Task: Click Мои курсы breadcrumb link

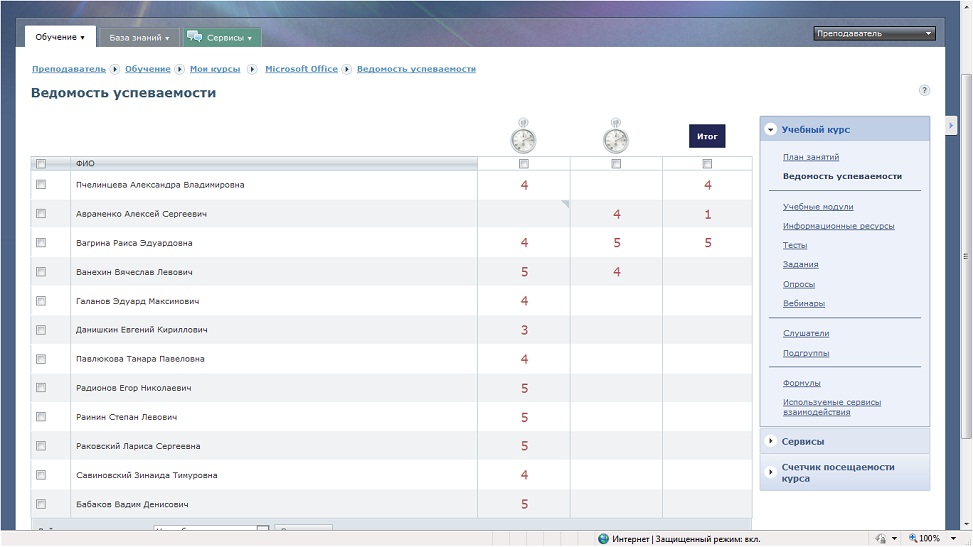Action: (x=215, y=69)
